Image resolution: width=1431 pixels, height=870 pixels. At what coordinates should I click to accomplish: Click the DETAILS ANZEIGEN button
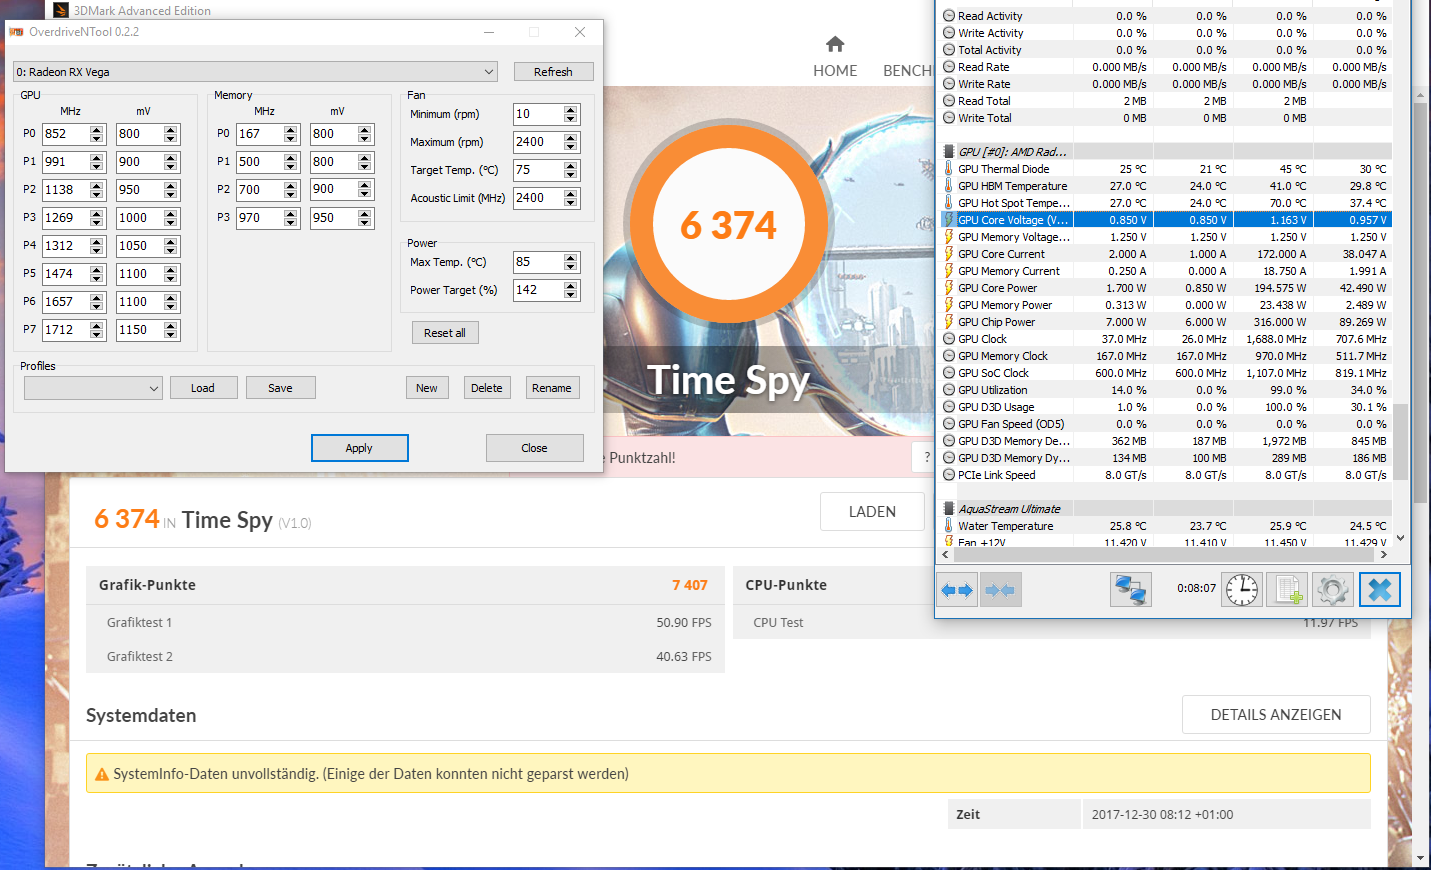1276,715
